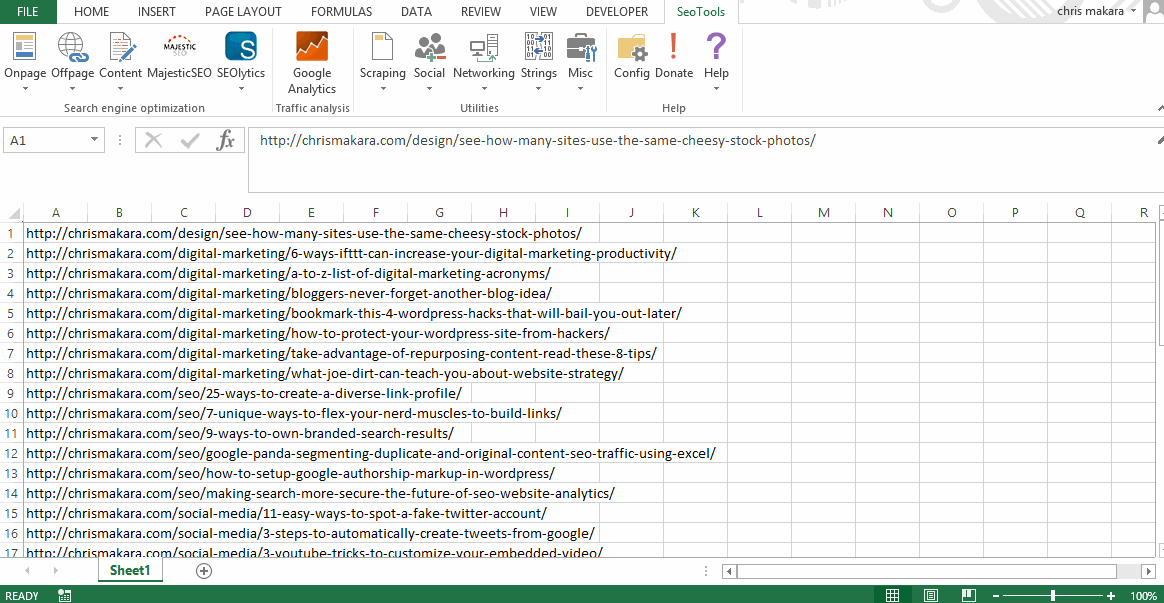Click the horizontal scrollbar right arrow
This screenshot has width=1164, height=603.
coord(1148,571)
